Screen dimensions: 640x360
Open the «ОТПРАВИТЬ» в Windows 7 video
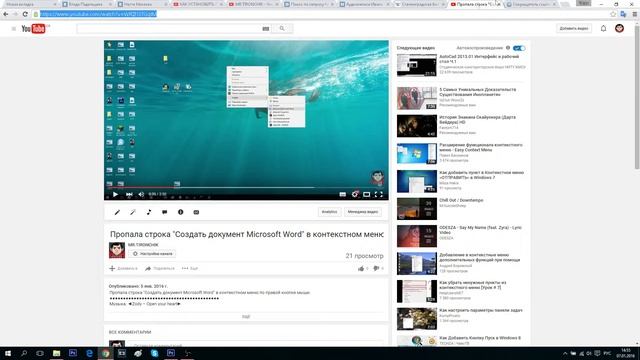click(x=481, y=175)
